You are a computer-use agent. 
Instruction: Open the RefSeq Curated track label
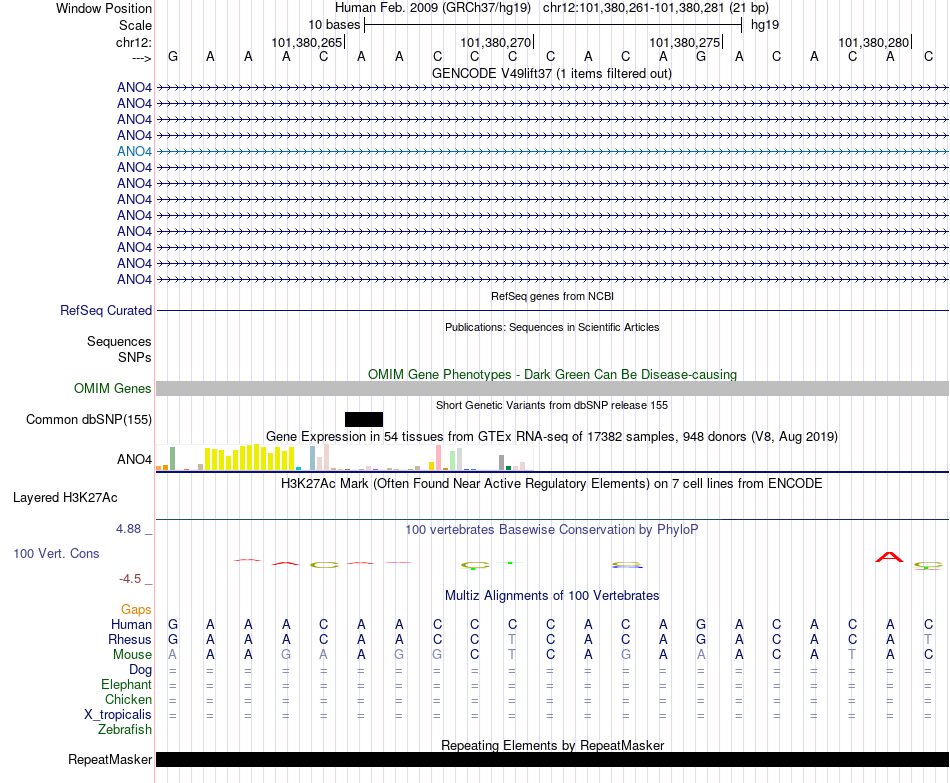pos(105,310)
